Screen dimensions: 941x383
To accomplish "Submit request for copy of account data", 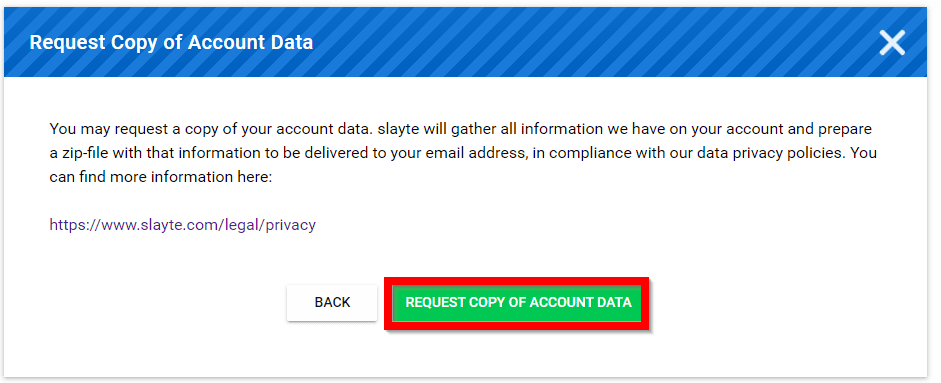I will [518, 303].
